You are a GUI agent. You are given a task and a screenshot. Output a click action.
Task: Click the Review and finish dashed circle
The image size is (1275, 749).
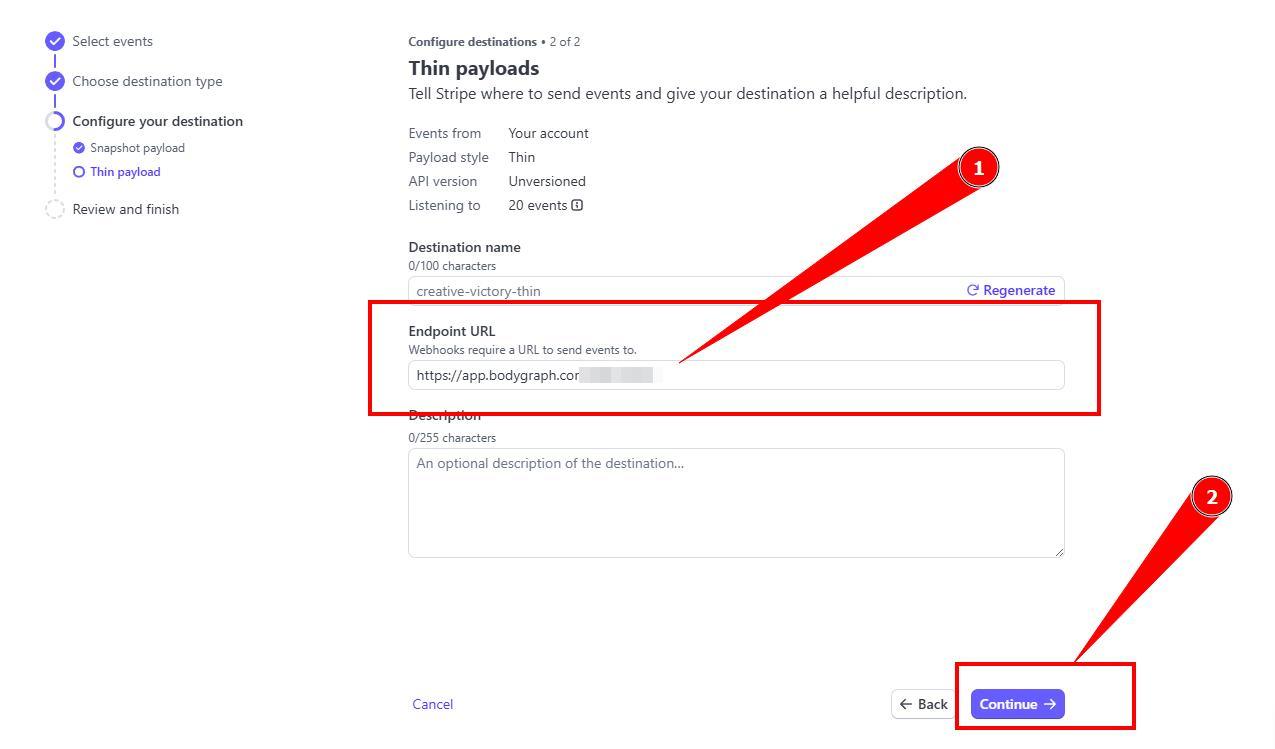point(55,209)
